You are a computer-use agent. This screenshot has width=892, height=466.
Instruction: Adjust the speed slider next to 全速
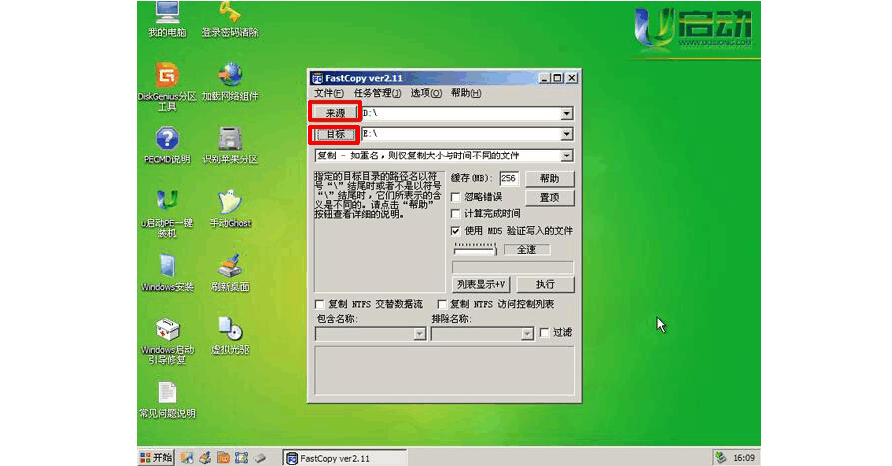coord(473,249)
